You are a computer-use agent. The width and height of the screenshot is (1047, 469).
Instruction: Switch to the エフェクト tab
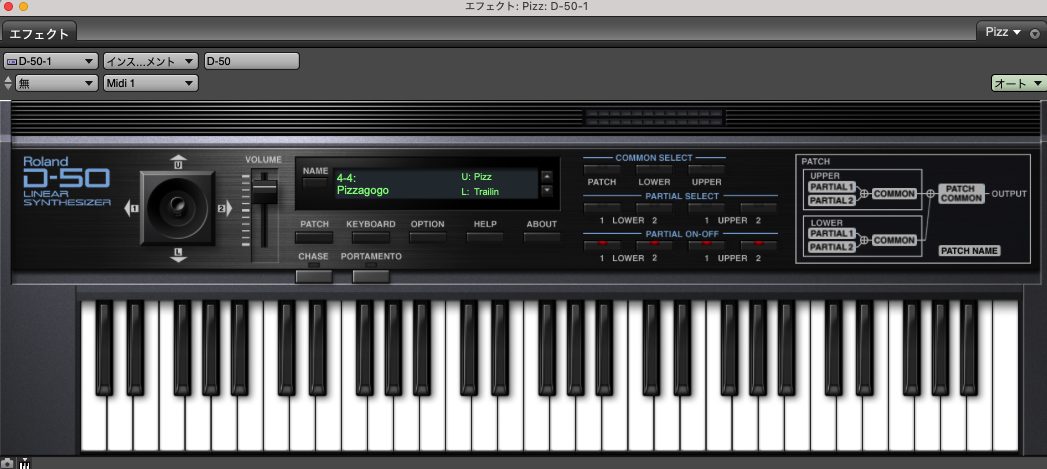[x=39, y=33]
